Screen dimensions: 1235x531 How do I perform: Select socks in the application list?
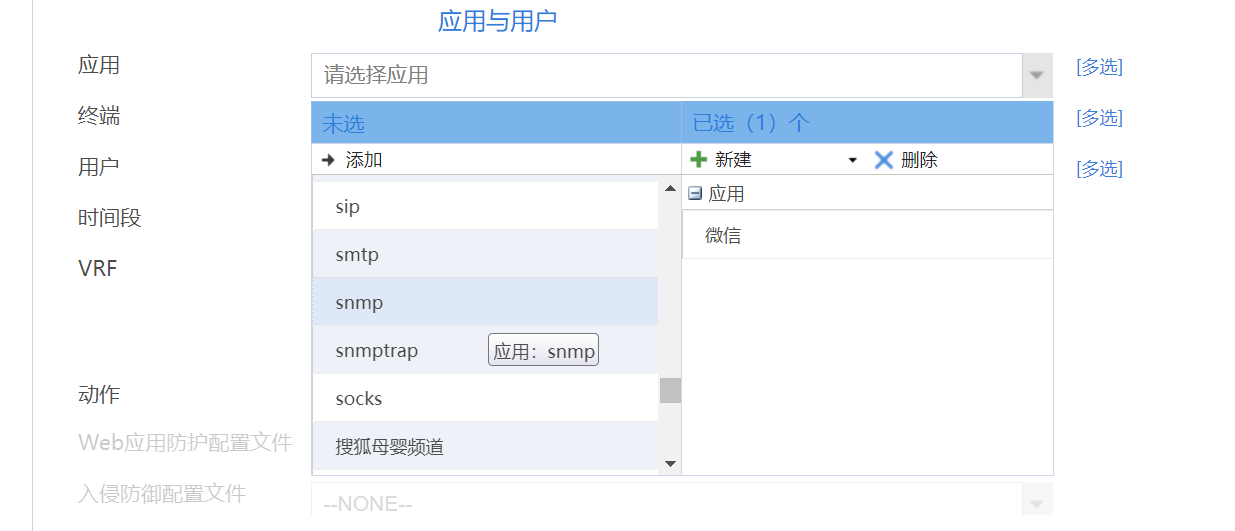(x=359, y=399)
